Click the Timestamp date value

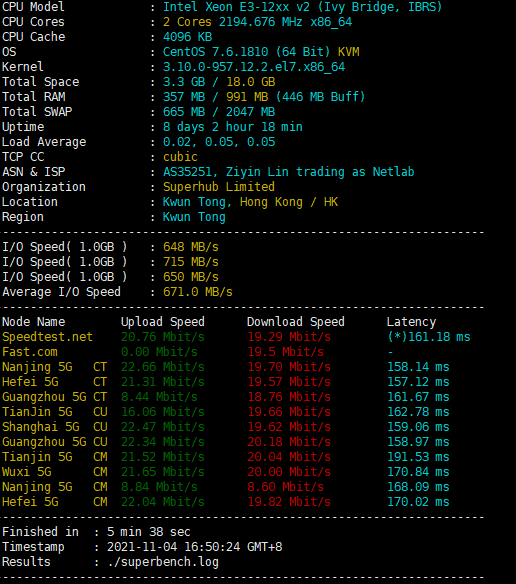point(194,547)
